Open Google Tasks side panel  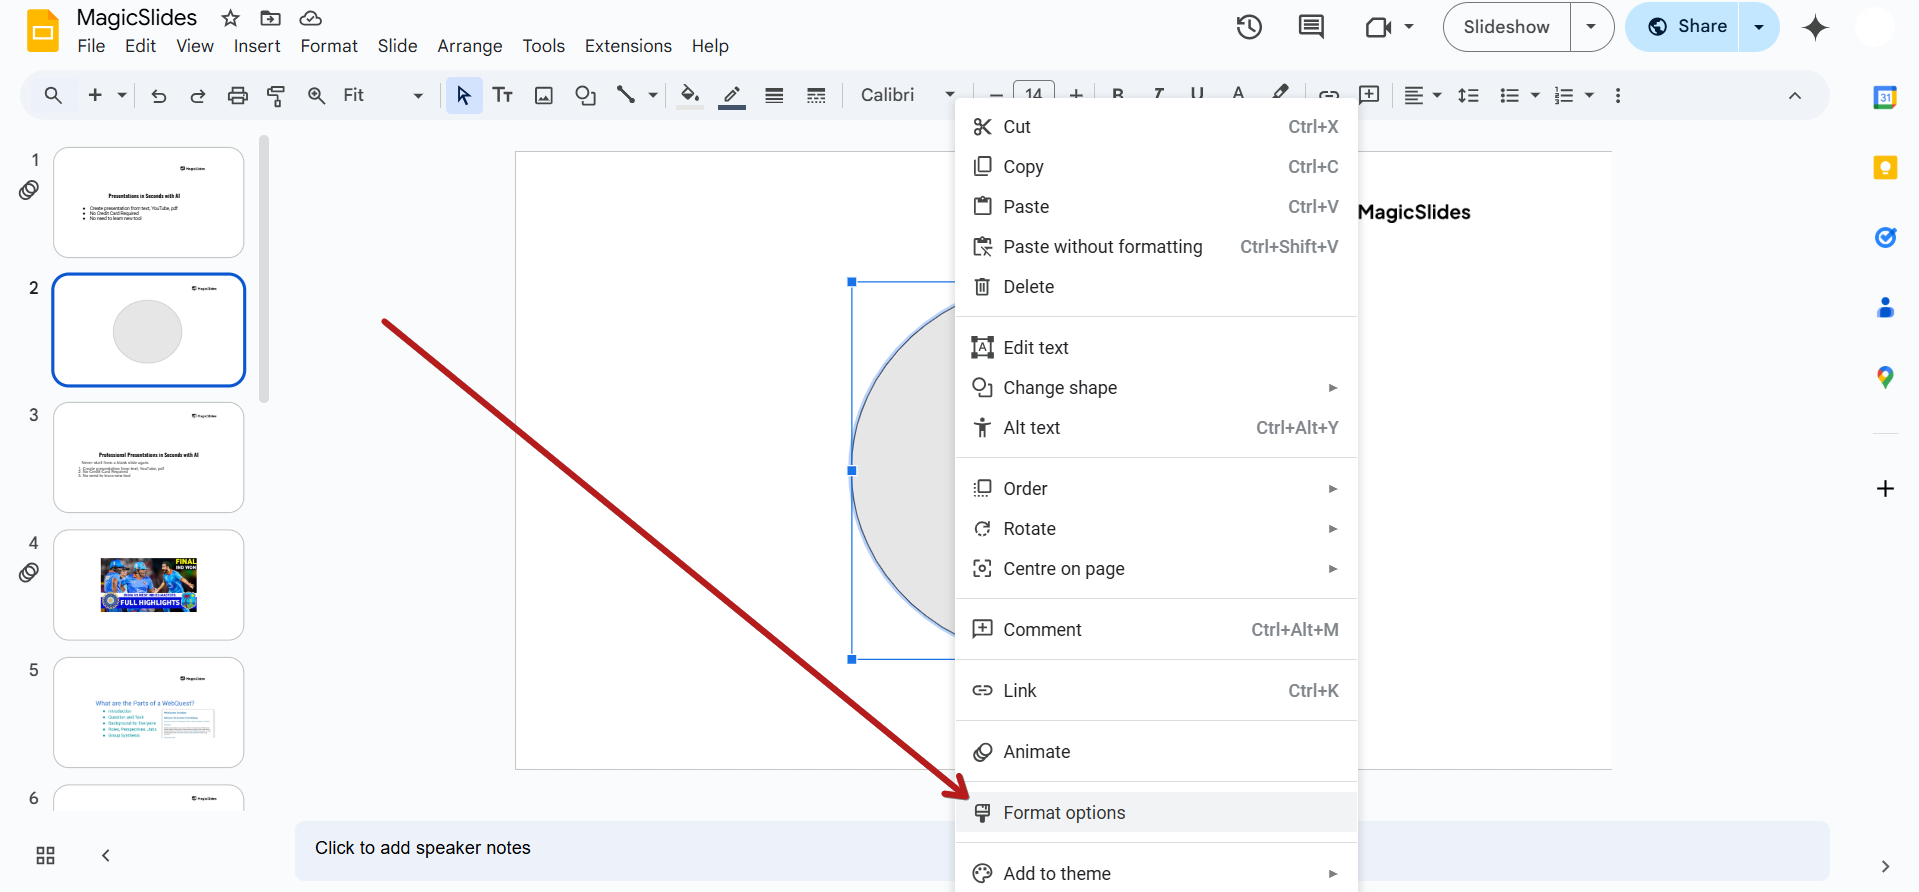(x=1885, y=237)
